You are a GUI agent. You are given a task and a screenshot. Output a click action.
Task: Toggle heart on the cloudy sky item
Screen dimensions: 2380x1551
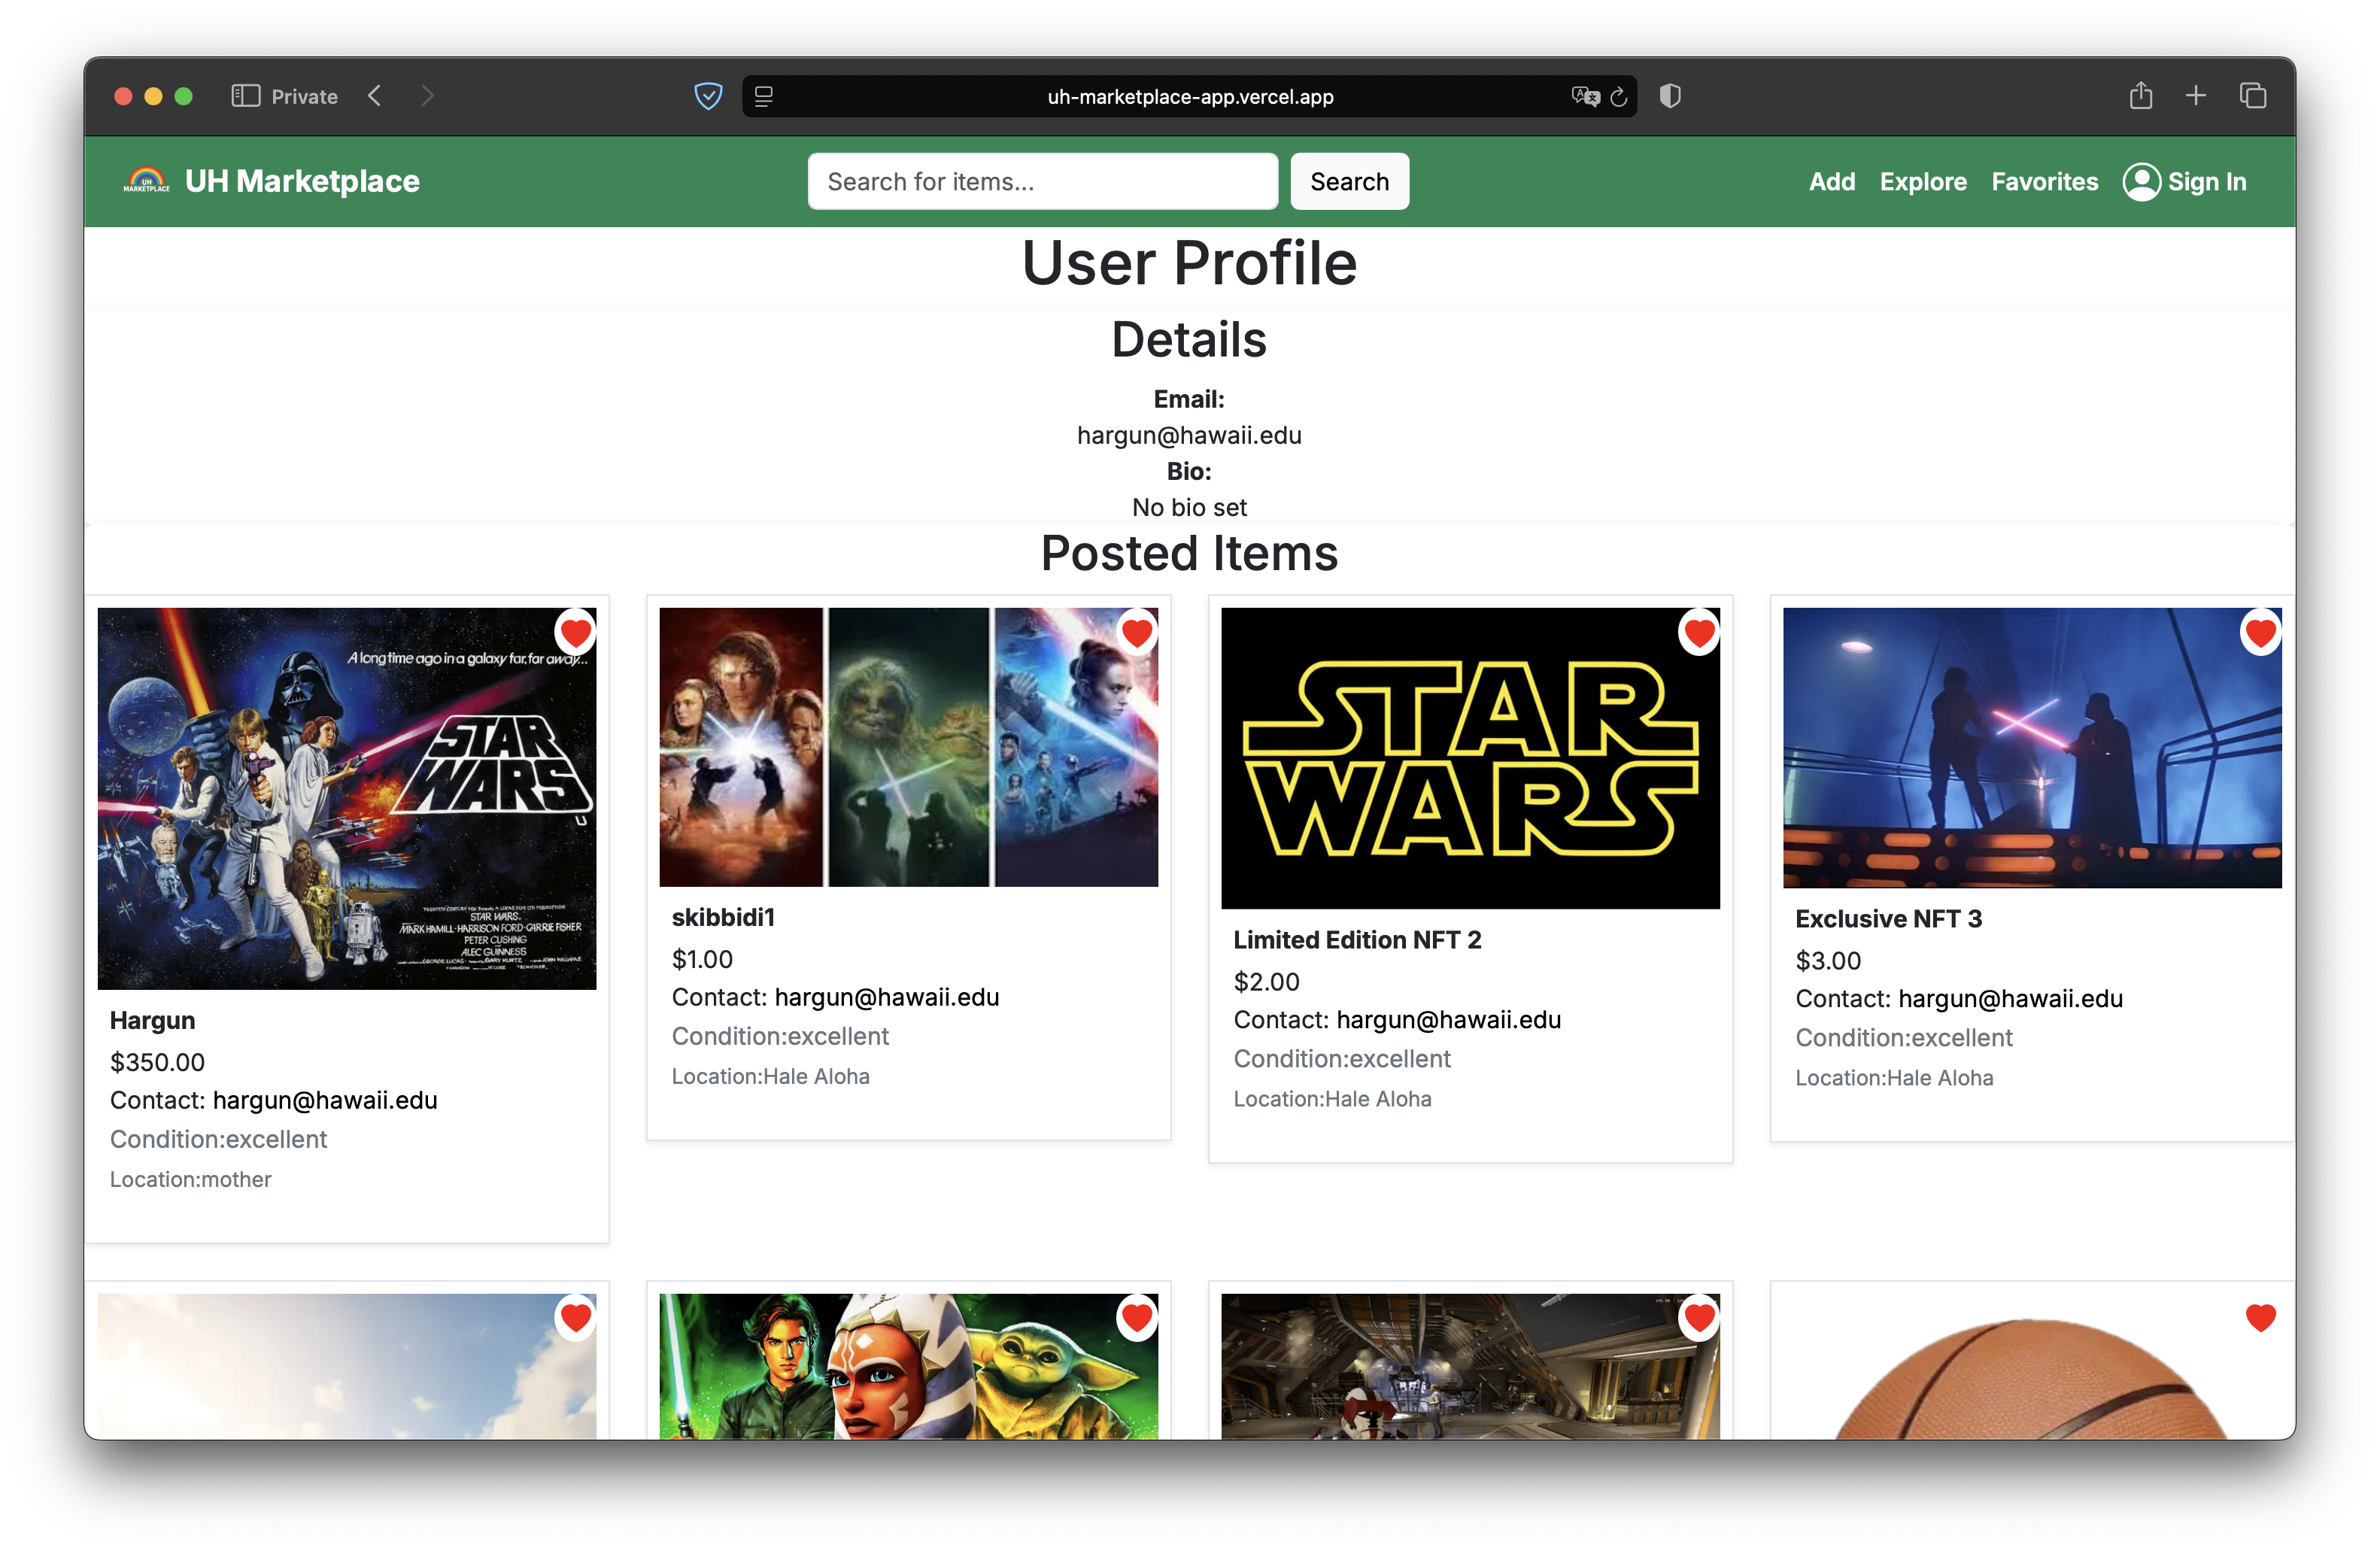[x=575, y=1317]
